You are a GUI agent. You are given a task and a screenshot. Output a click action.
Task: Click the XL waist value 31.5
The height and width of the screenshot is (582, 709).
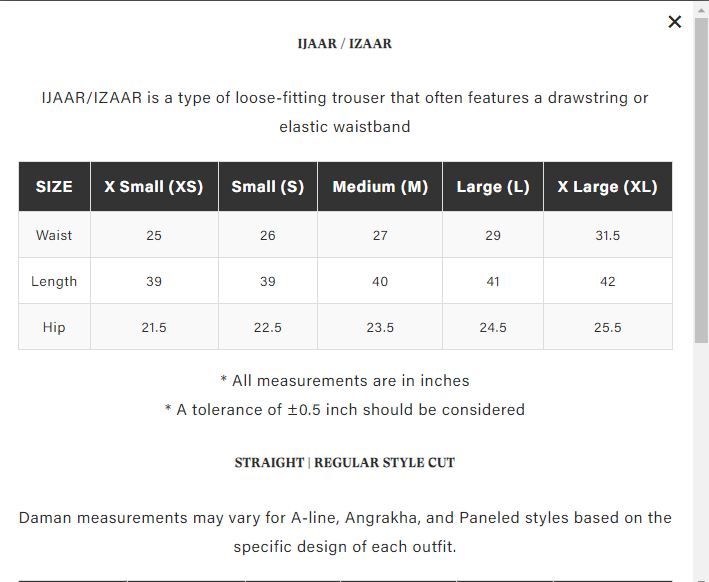(607, 235)
